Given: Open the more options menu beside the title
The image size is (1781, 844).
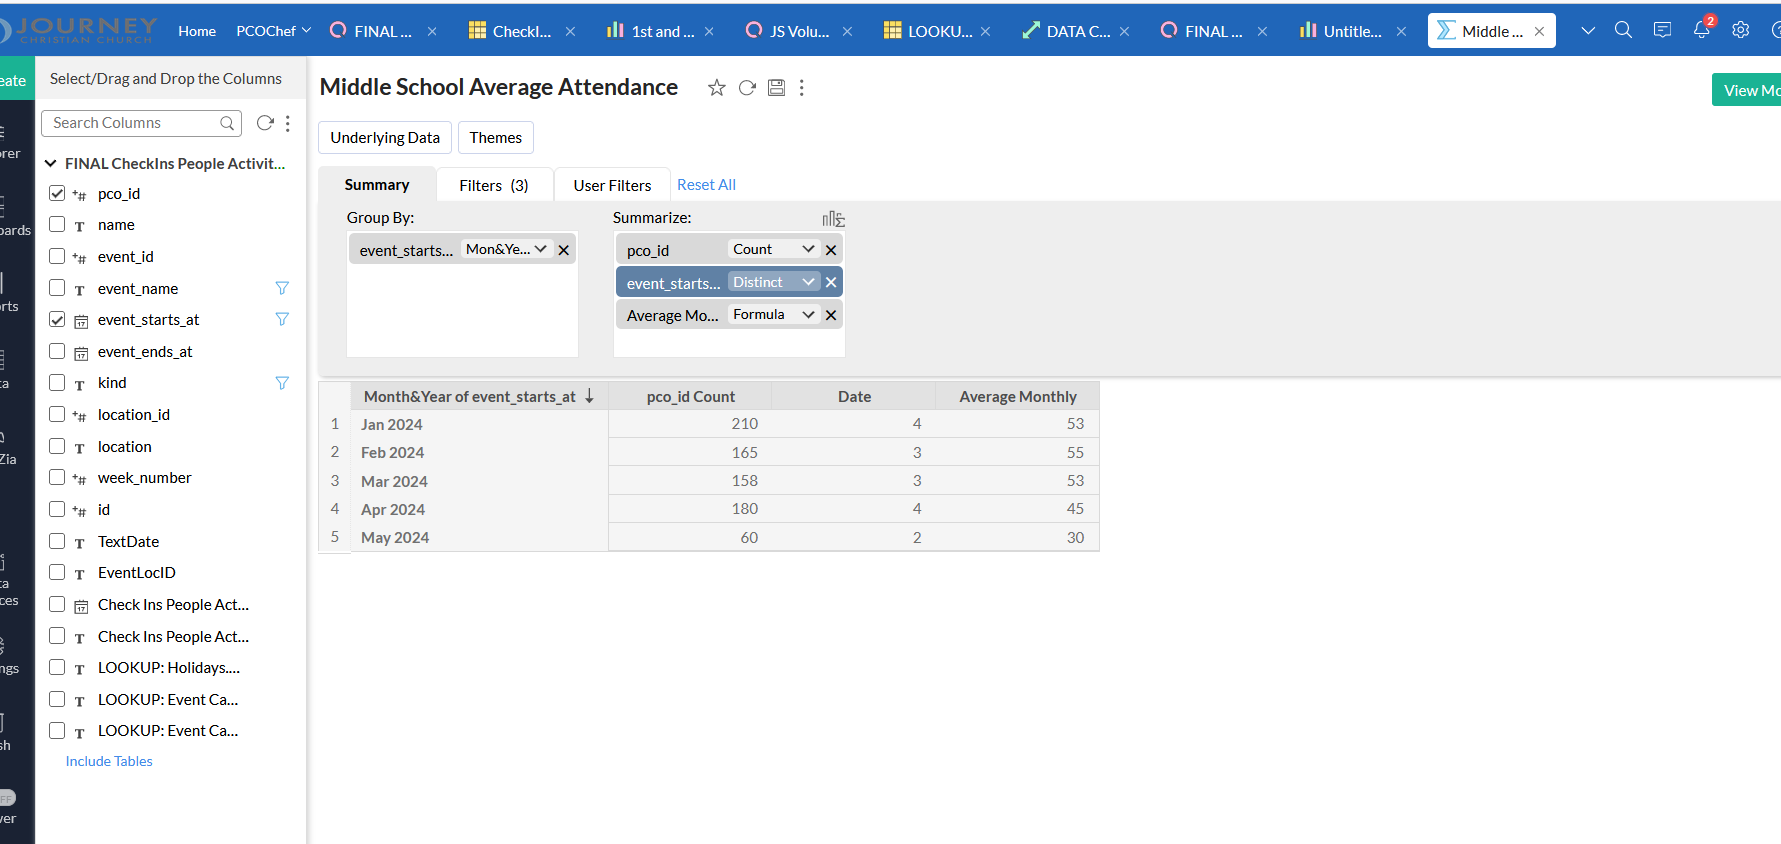Looking at the screenshot, I should [x=801, y=88].
